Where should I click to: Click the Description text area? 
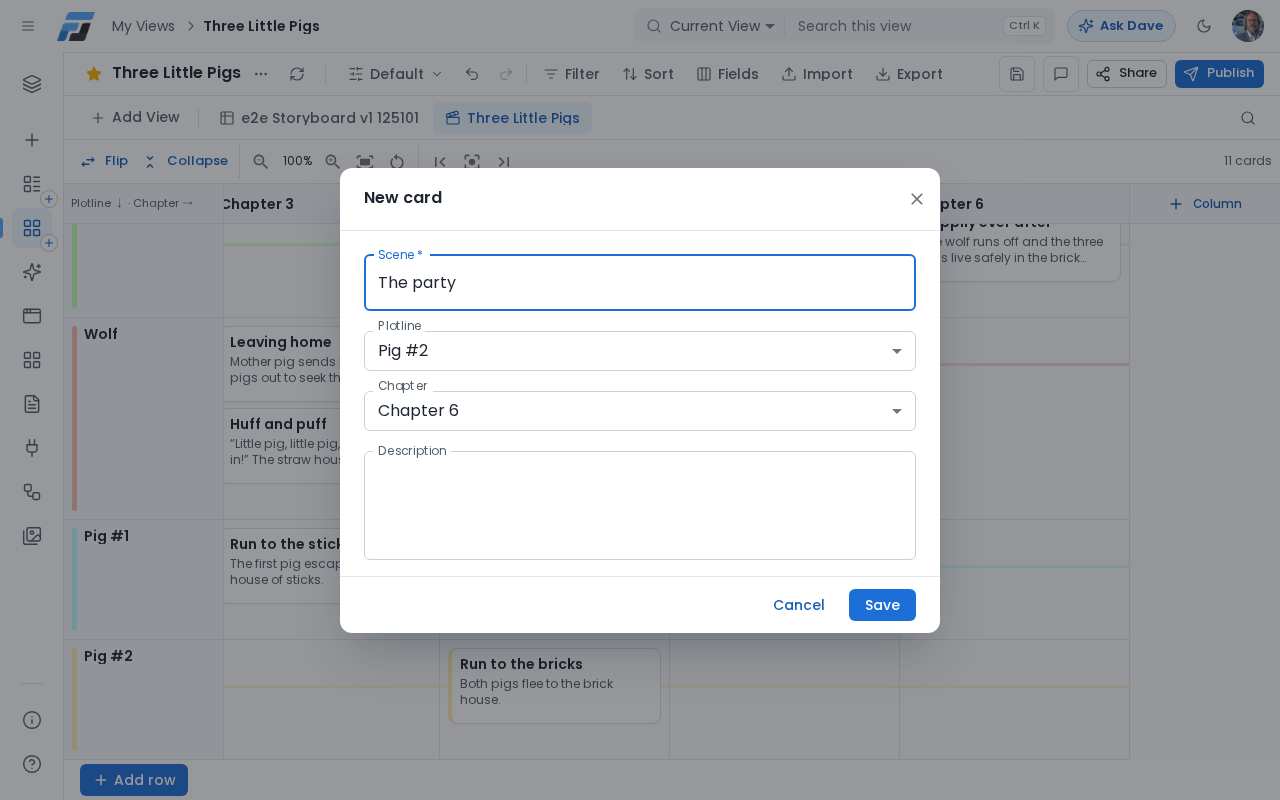[x=640, y=505]
